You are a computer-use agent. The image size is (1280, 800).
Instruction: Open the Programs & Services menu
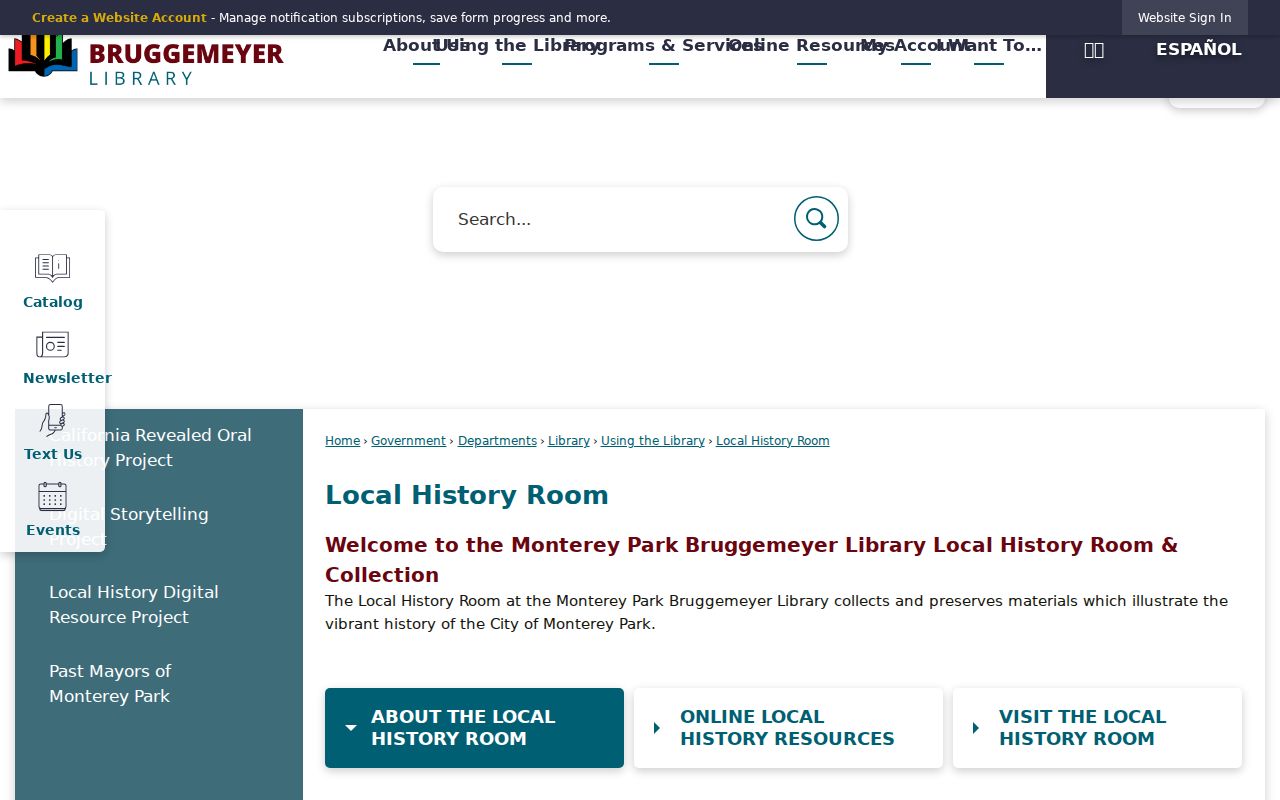[664, 46]
